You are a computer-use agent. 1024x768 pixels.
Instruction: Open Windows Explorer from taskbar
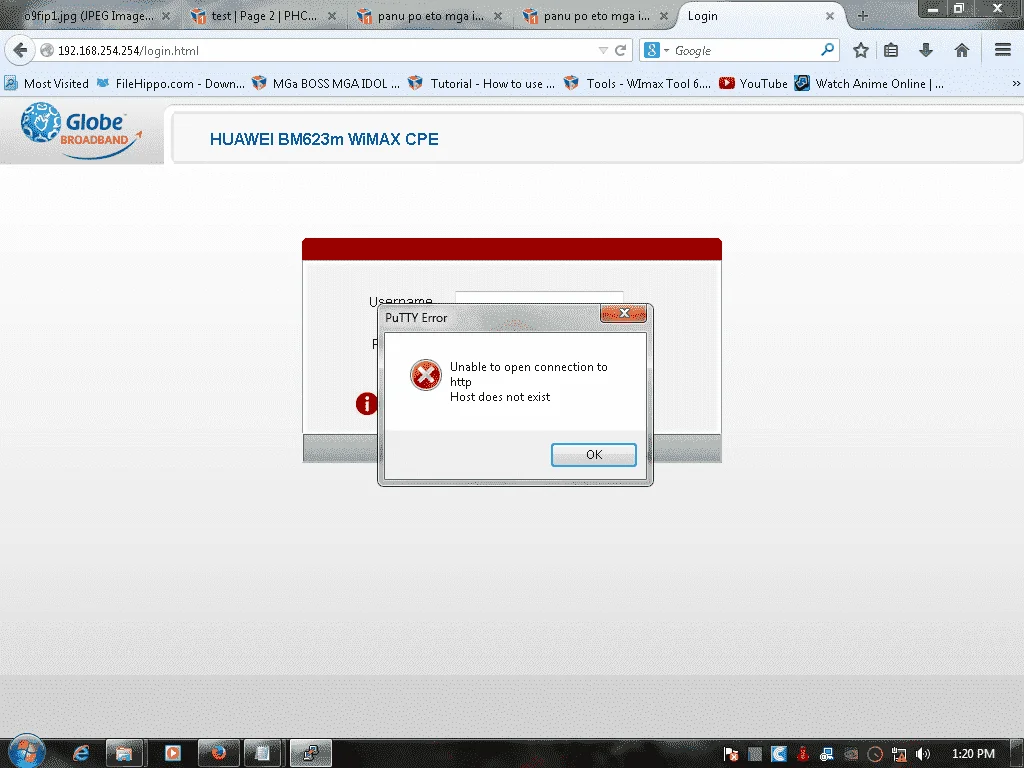coord(124,754)
